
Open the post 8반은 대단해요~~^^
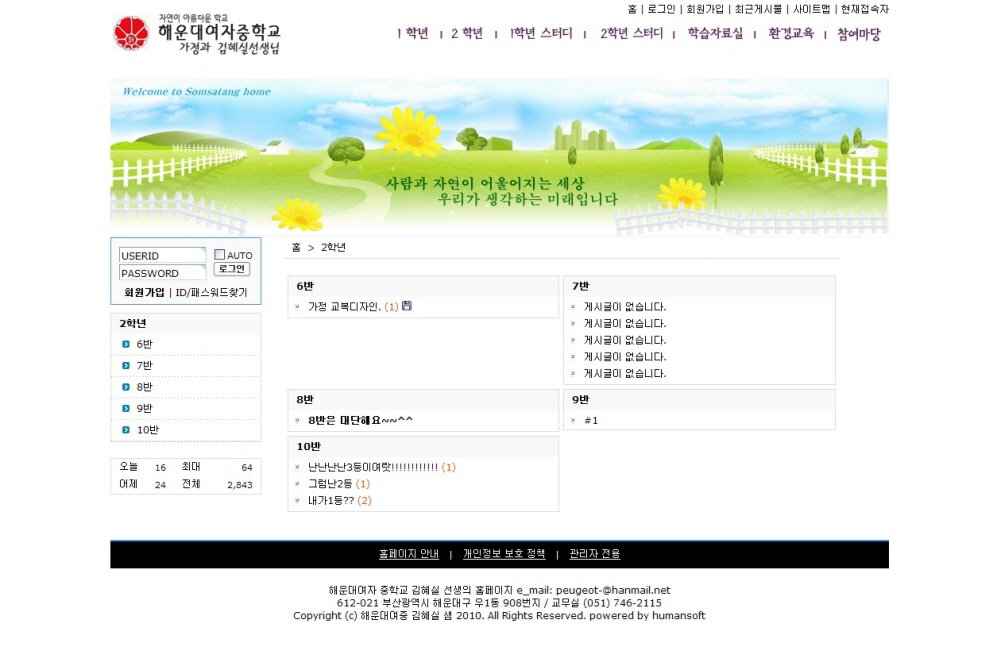(x=360, y=420)
